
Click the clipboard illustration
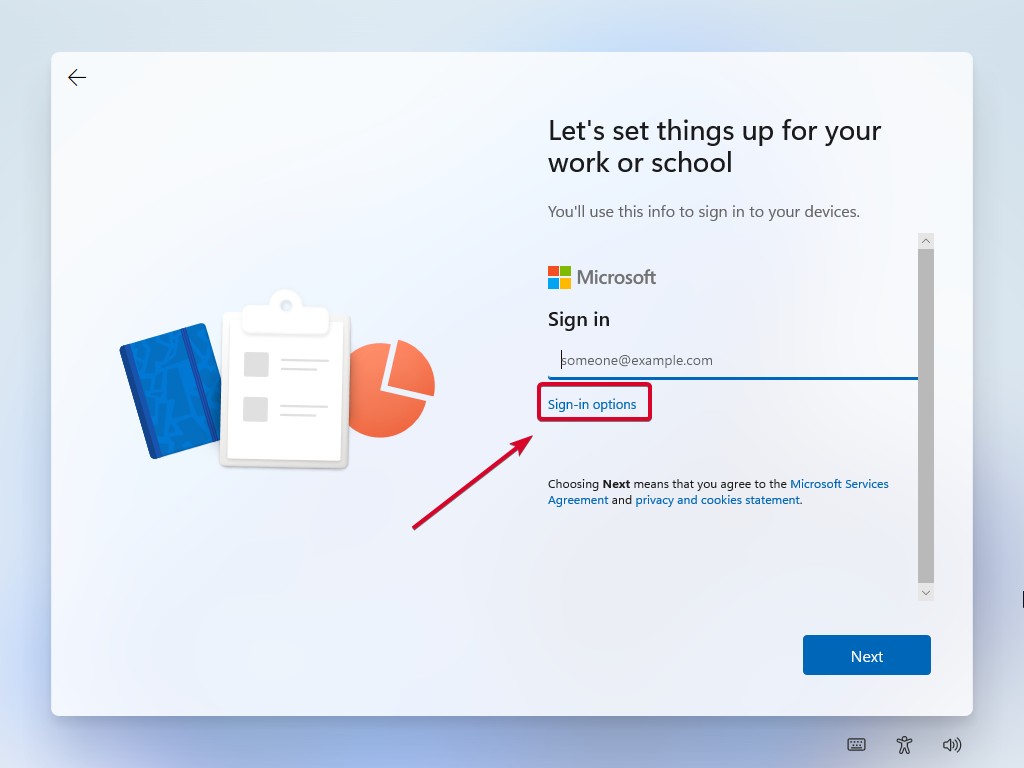point(283,385)
